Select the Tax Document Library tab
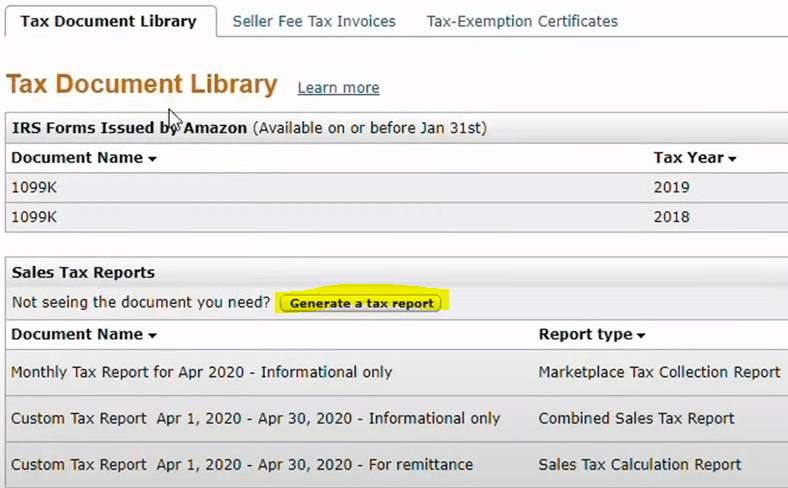The height and width of the screenshot is (488, 788). click(x=111, y=22)
